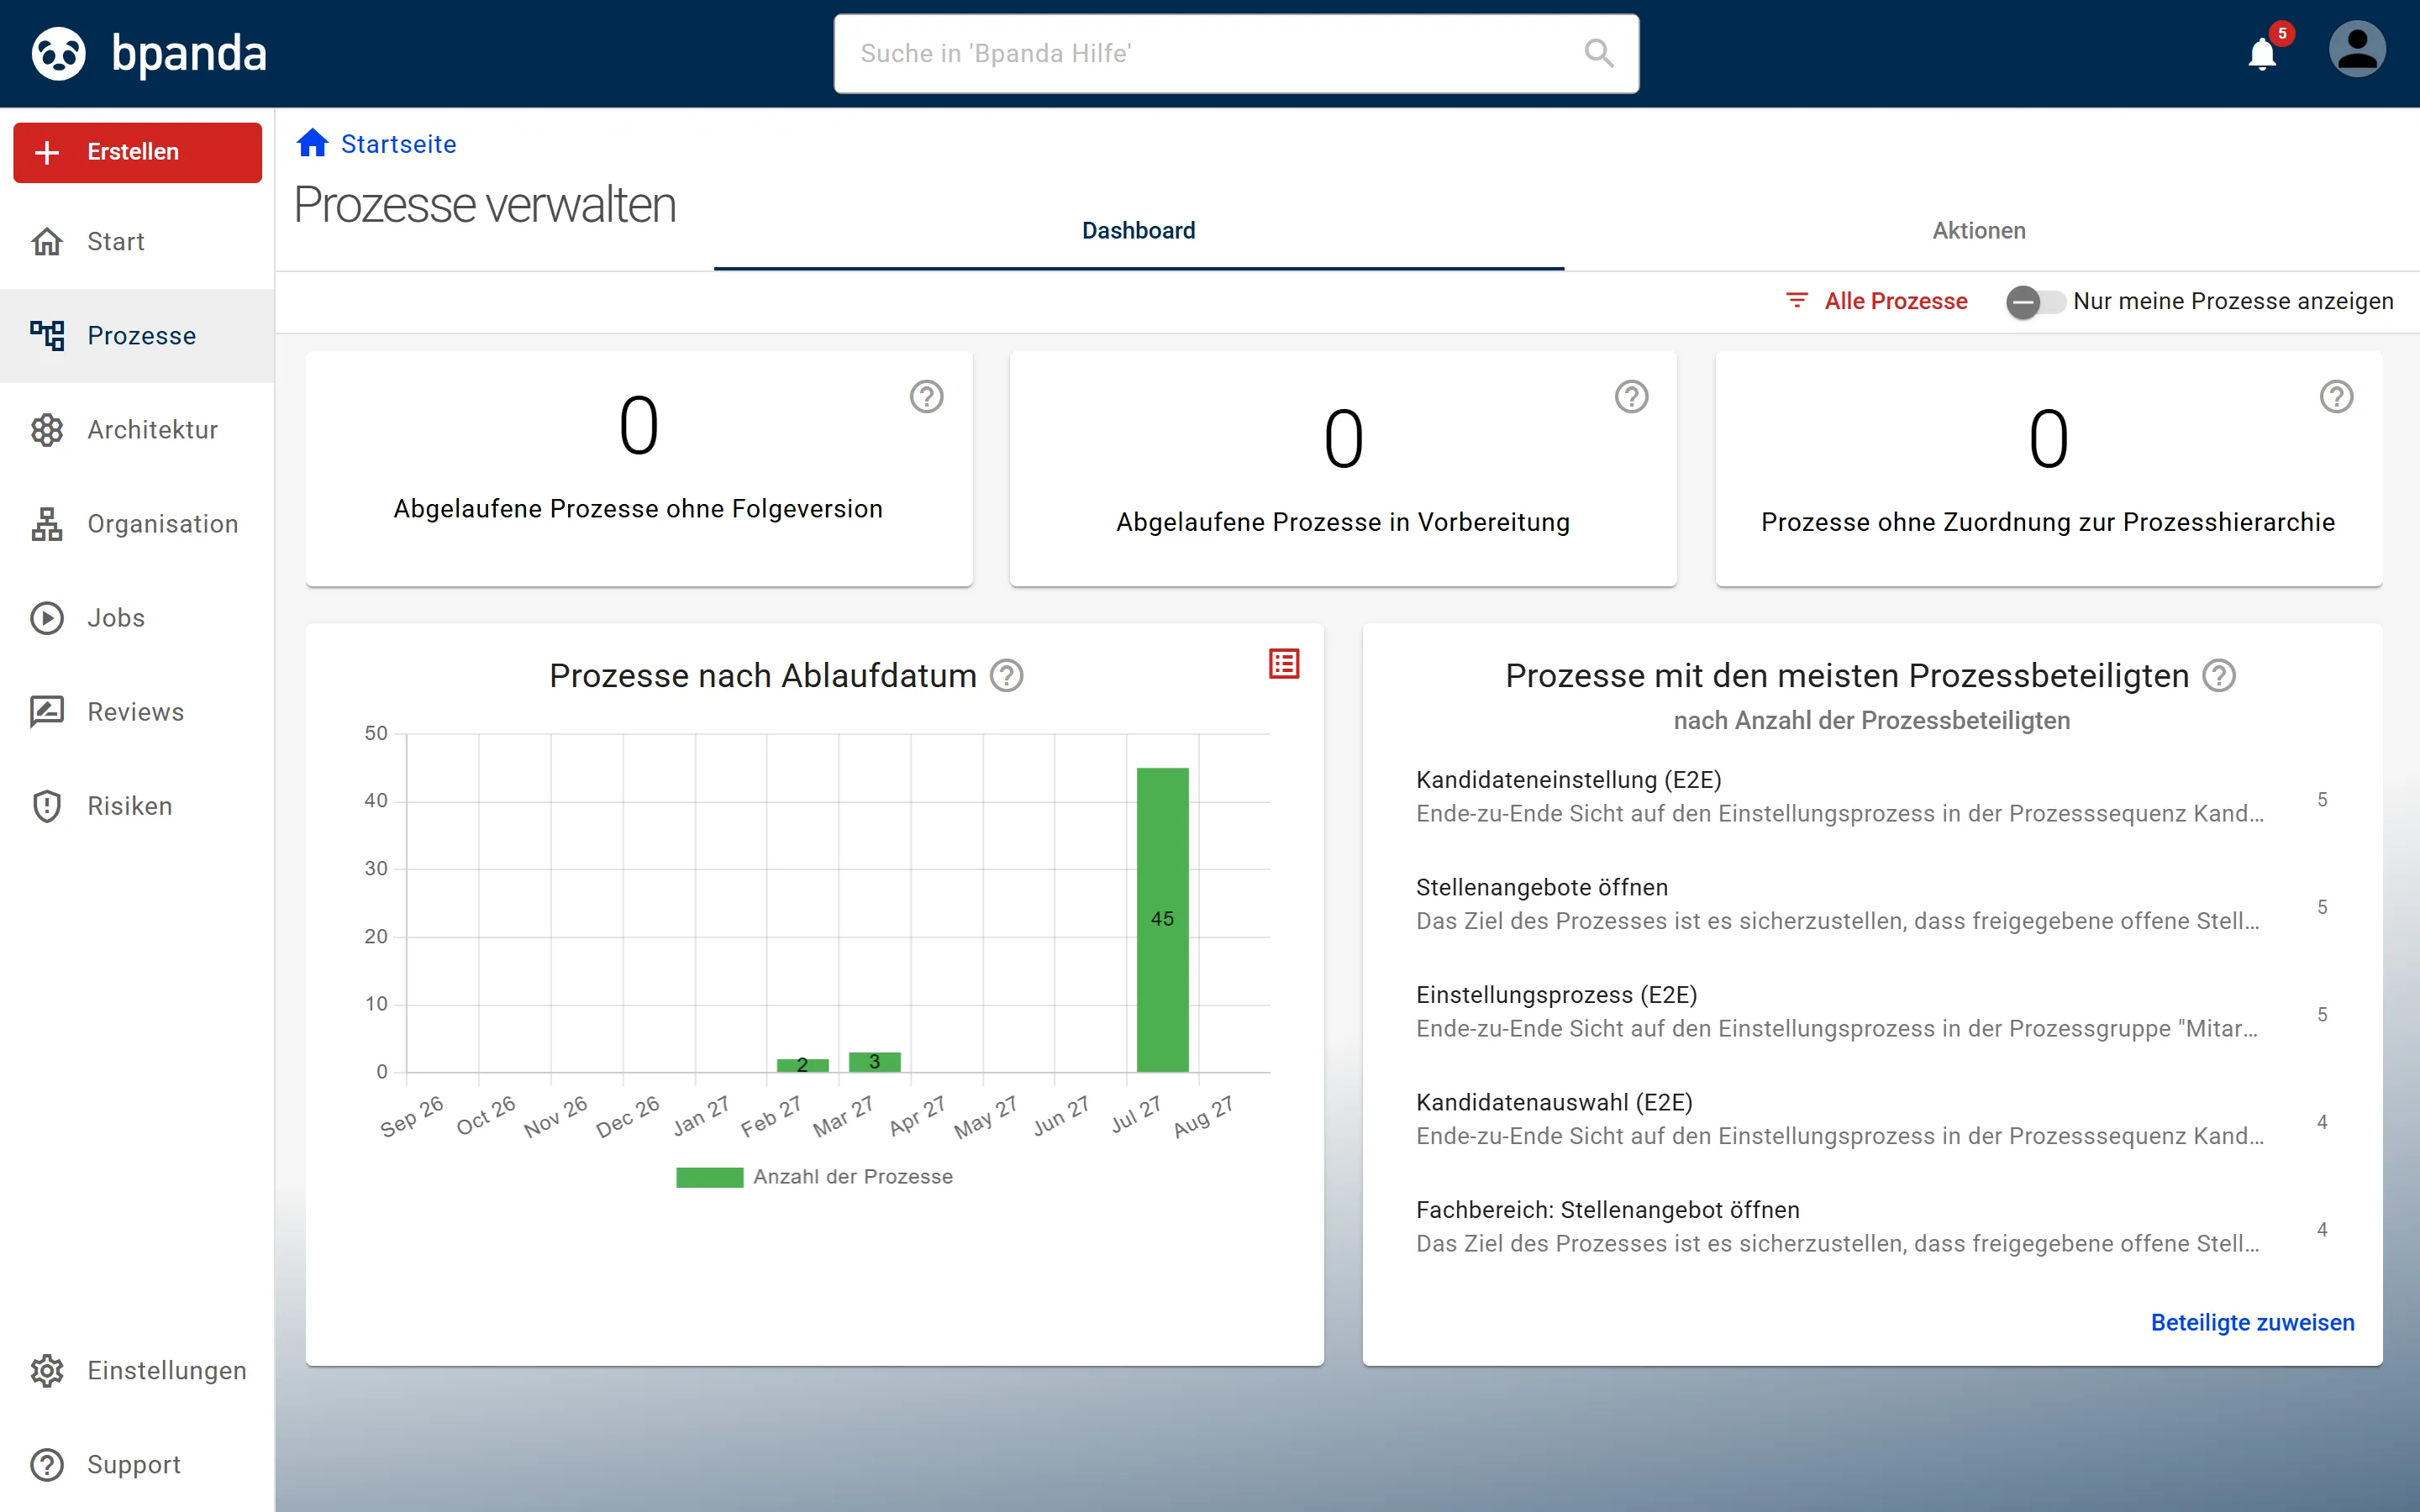Click the Mar 27 bar labeled 3
This screenshot has height=1512, width=2420.
pyautogui.click(x=874, y=1062)
